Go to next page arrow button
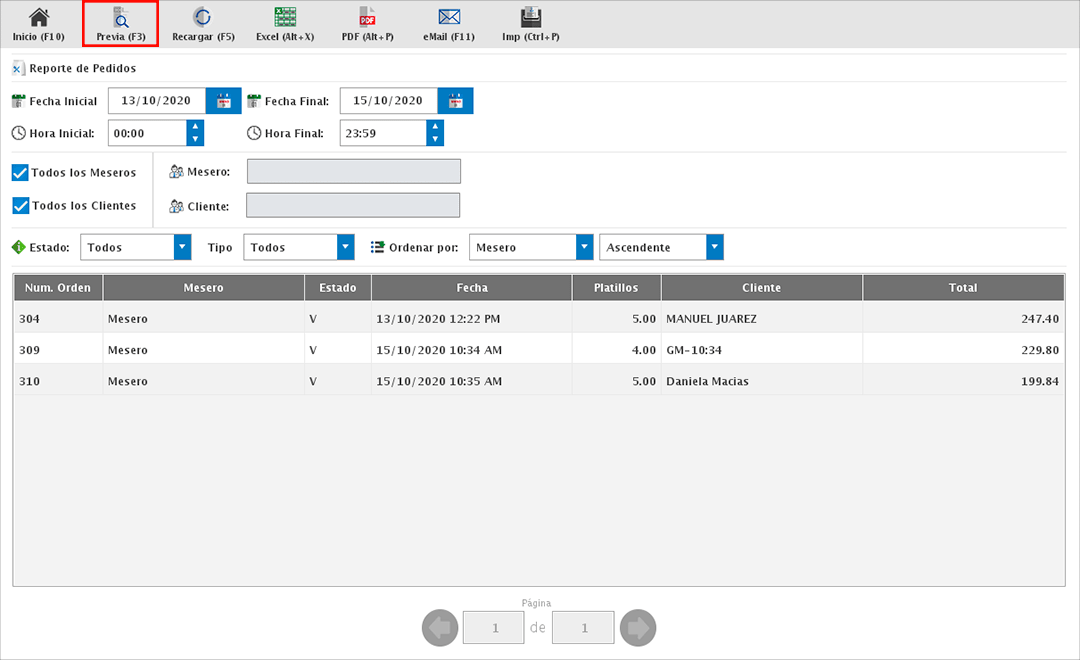 point(637,628)
